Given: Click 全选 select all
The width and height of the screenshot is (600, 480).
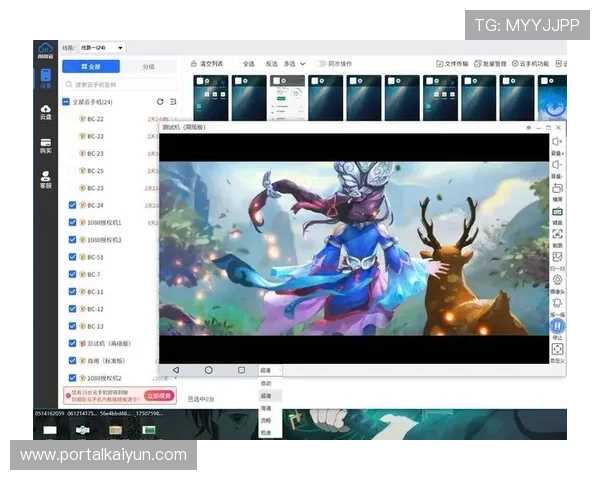Looking at the screenshot, I should click(249, 64).
